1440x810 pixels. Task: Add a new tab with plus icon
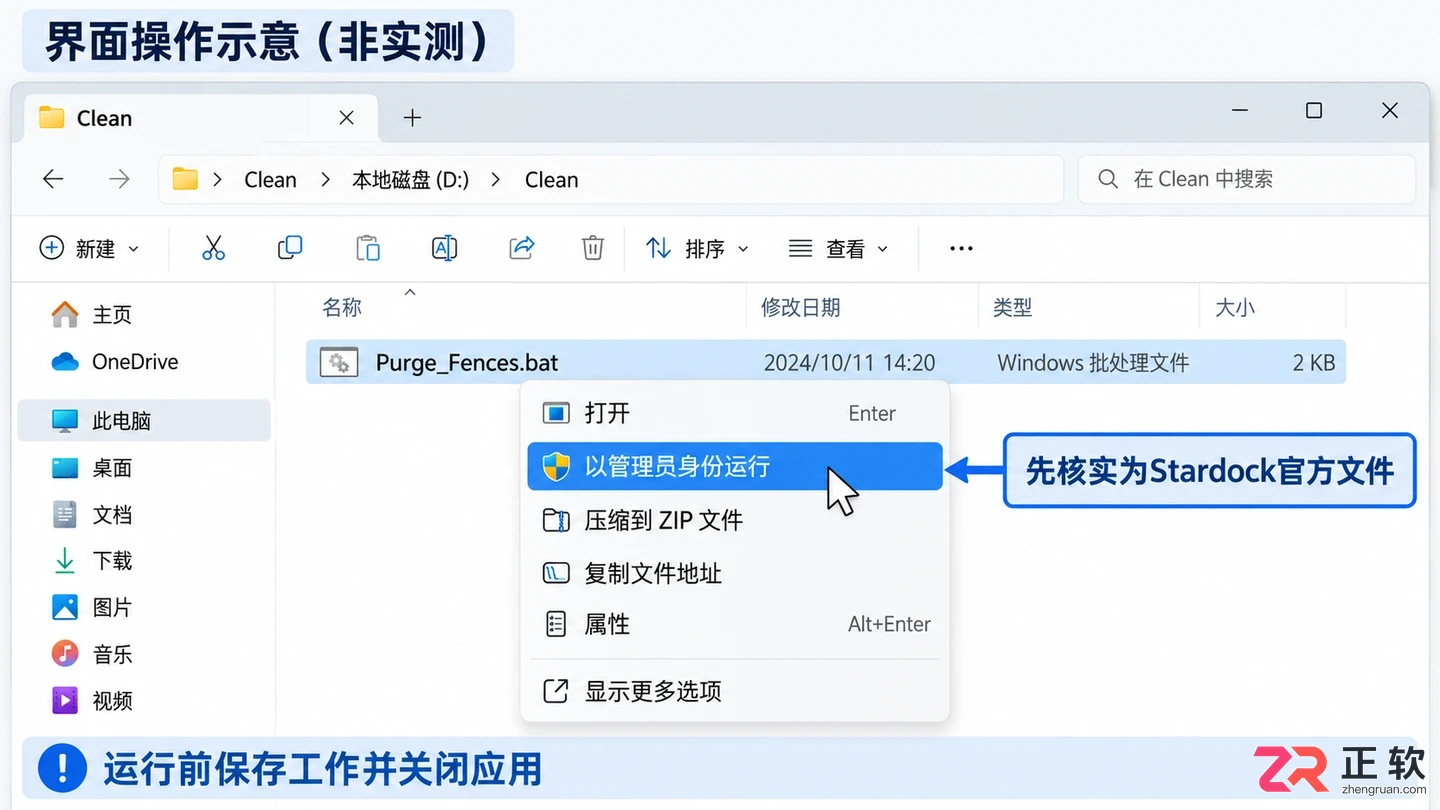tap(412, 118)
